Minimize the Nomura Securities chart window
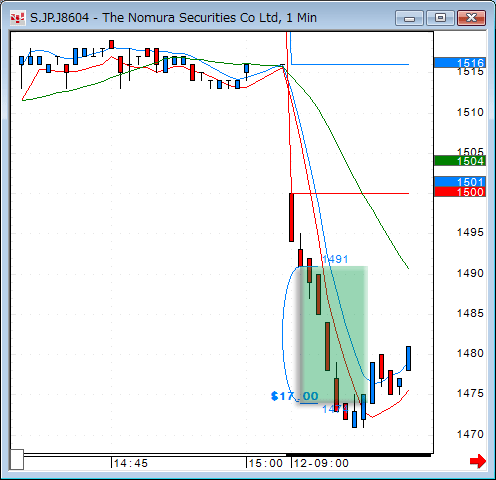The width and height of the screenshot is (496, 480). pyautogui.click(x=409, y=18)
